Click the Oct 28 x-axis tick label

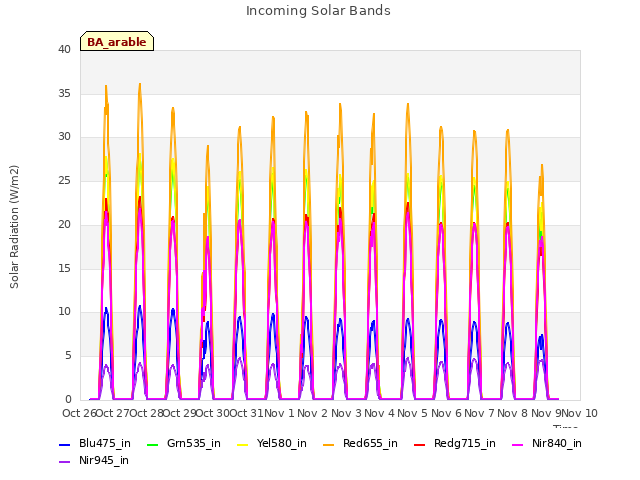click(x=146, y=413)
